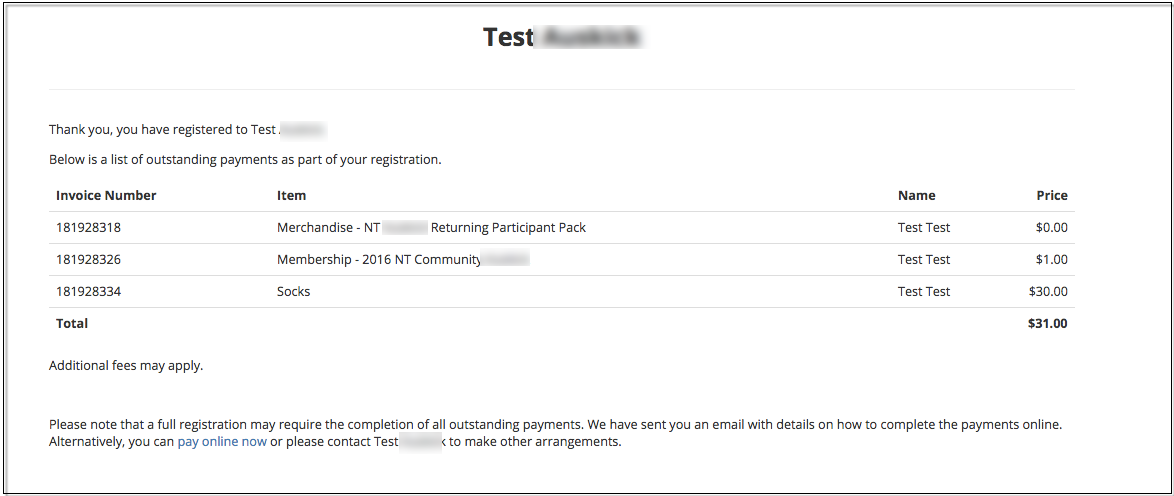Click the Thank you registration message
The height and width of the screenshot is (496, 1174).
[188, 130]
